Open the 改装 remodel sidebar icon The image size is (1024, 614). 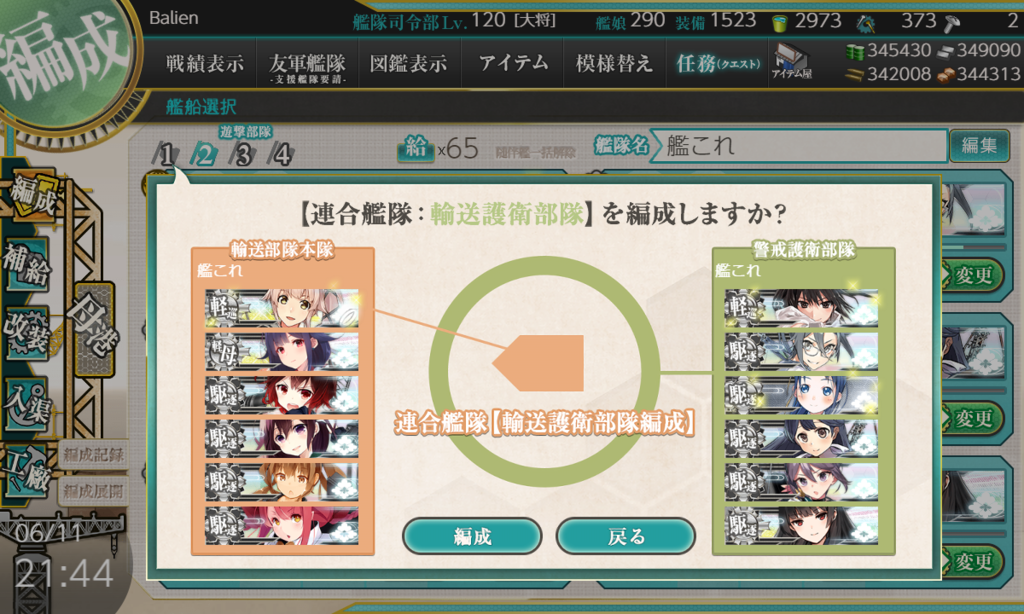click(27, 334)
